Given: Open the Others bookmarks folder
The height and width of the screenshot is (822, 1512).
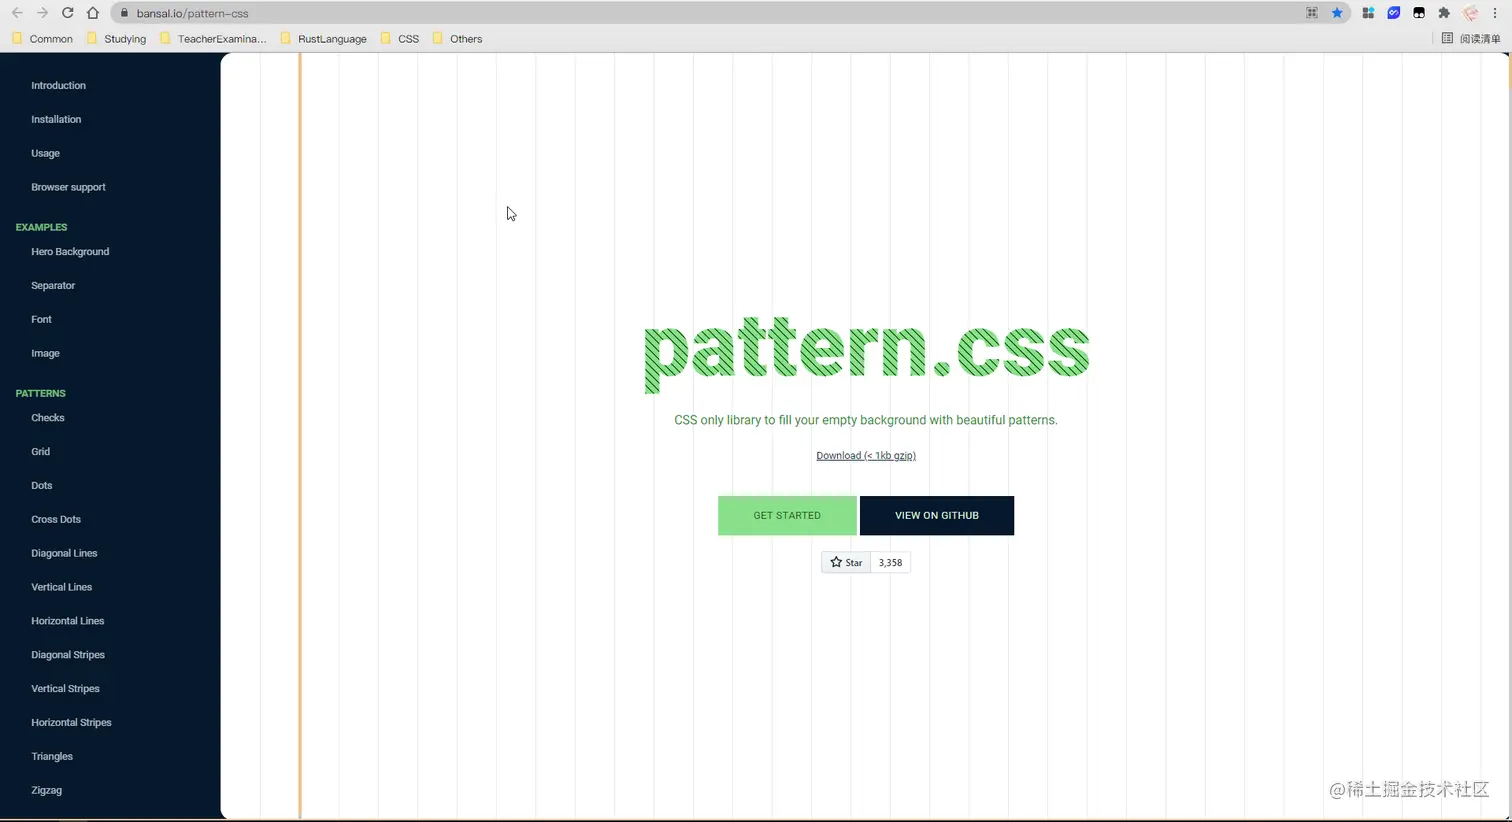Looking at the screenshot, I should tap(457, 39).
